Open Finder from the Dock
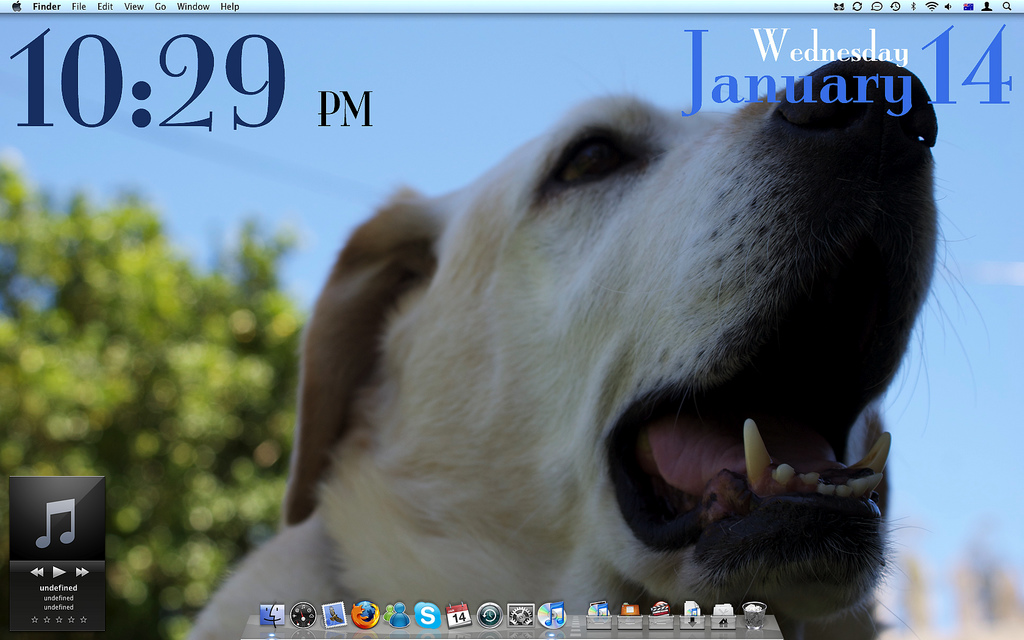This screenshot has height=640, width=1024. [x=272, y=615]
